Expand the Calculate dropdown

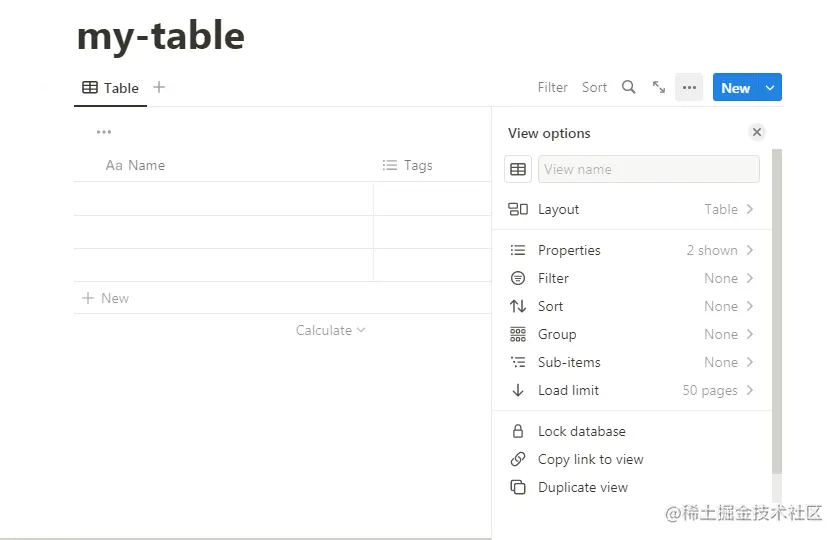click(330, 330)
